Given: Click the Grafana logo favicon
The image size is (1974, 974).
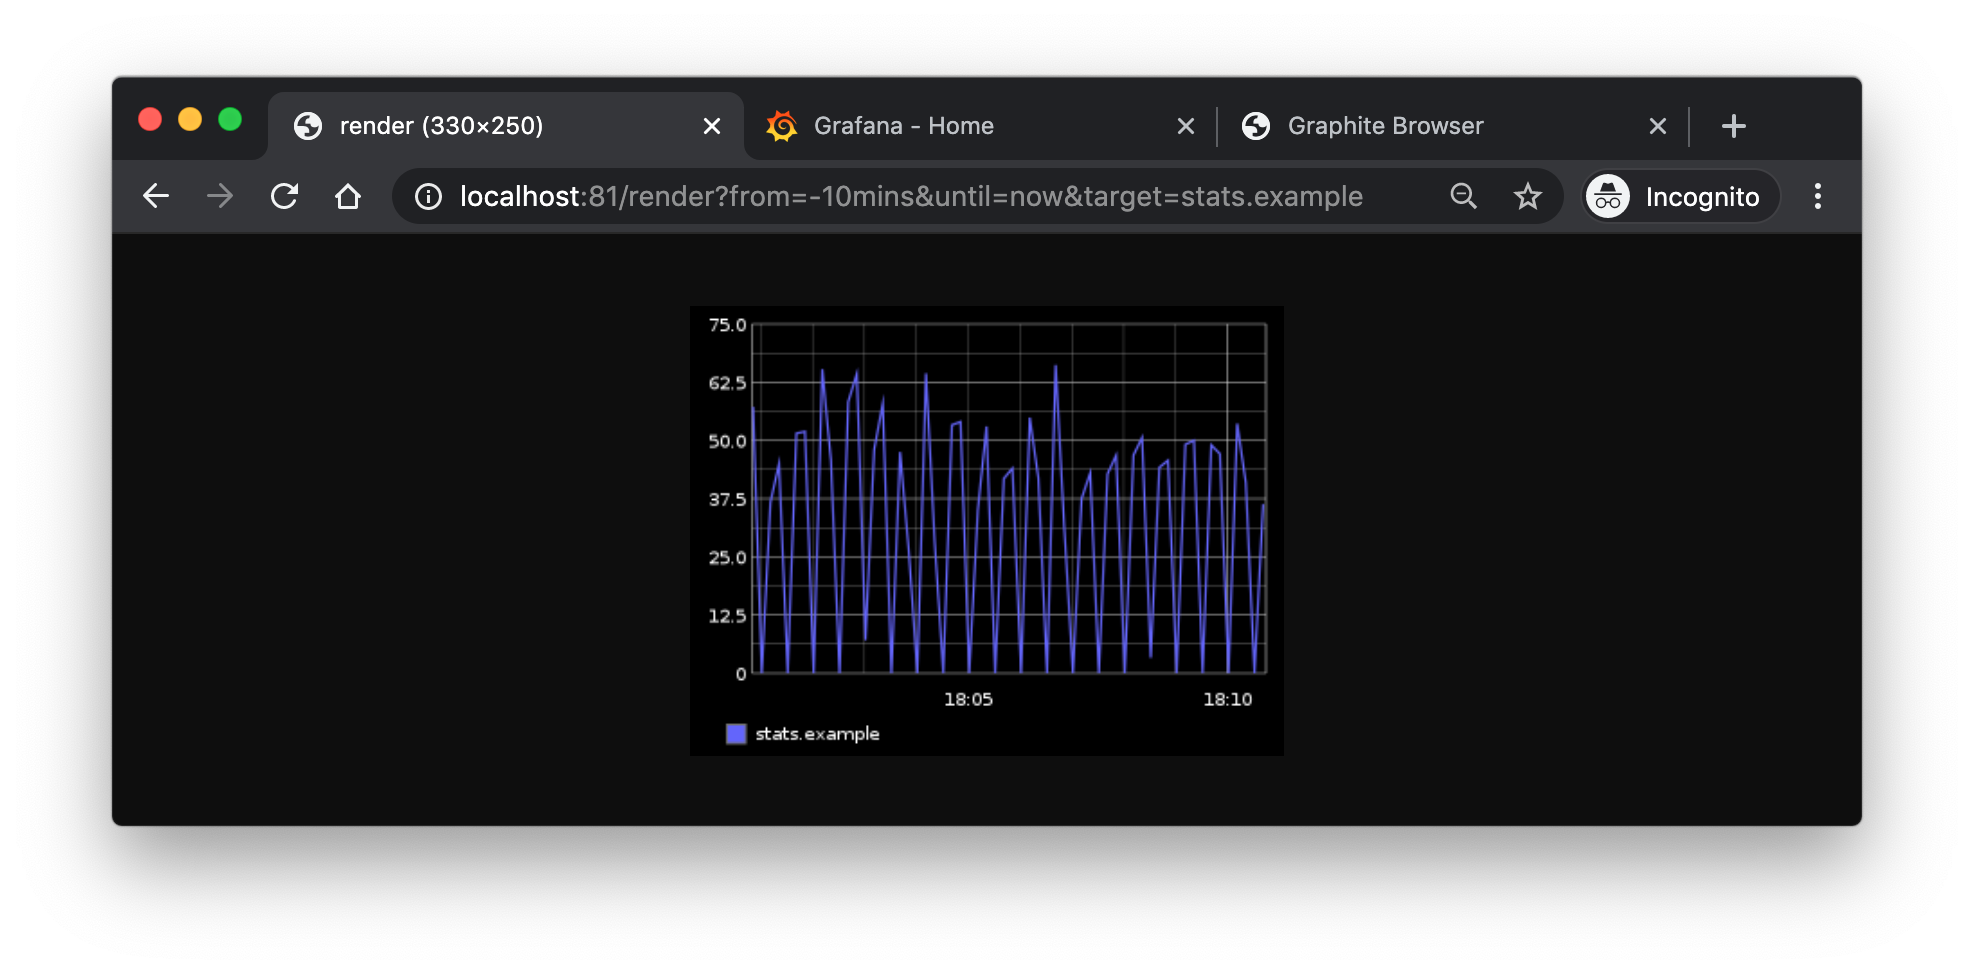Looking at the screenshot, I should coord(782,126).
